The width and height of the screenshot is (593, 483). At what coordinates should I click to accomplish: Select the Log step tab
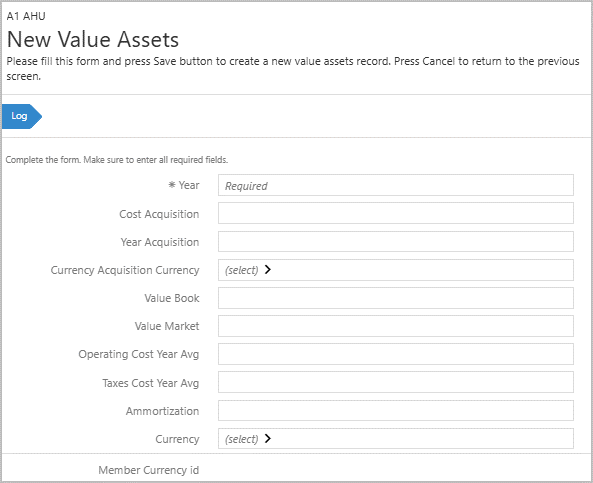pyautogui.click(x=21, y=116)
